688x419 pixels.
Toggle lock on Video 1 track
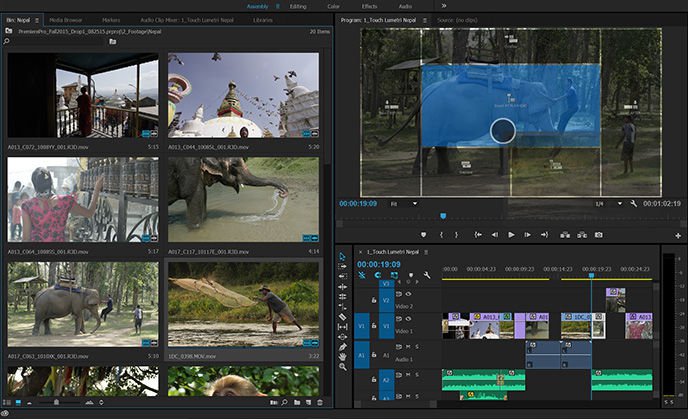(373, 325)
